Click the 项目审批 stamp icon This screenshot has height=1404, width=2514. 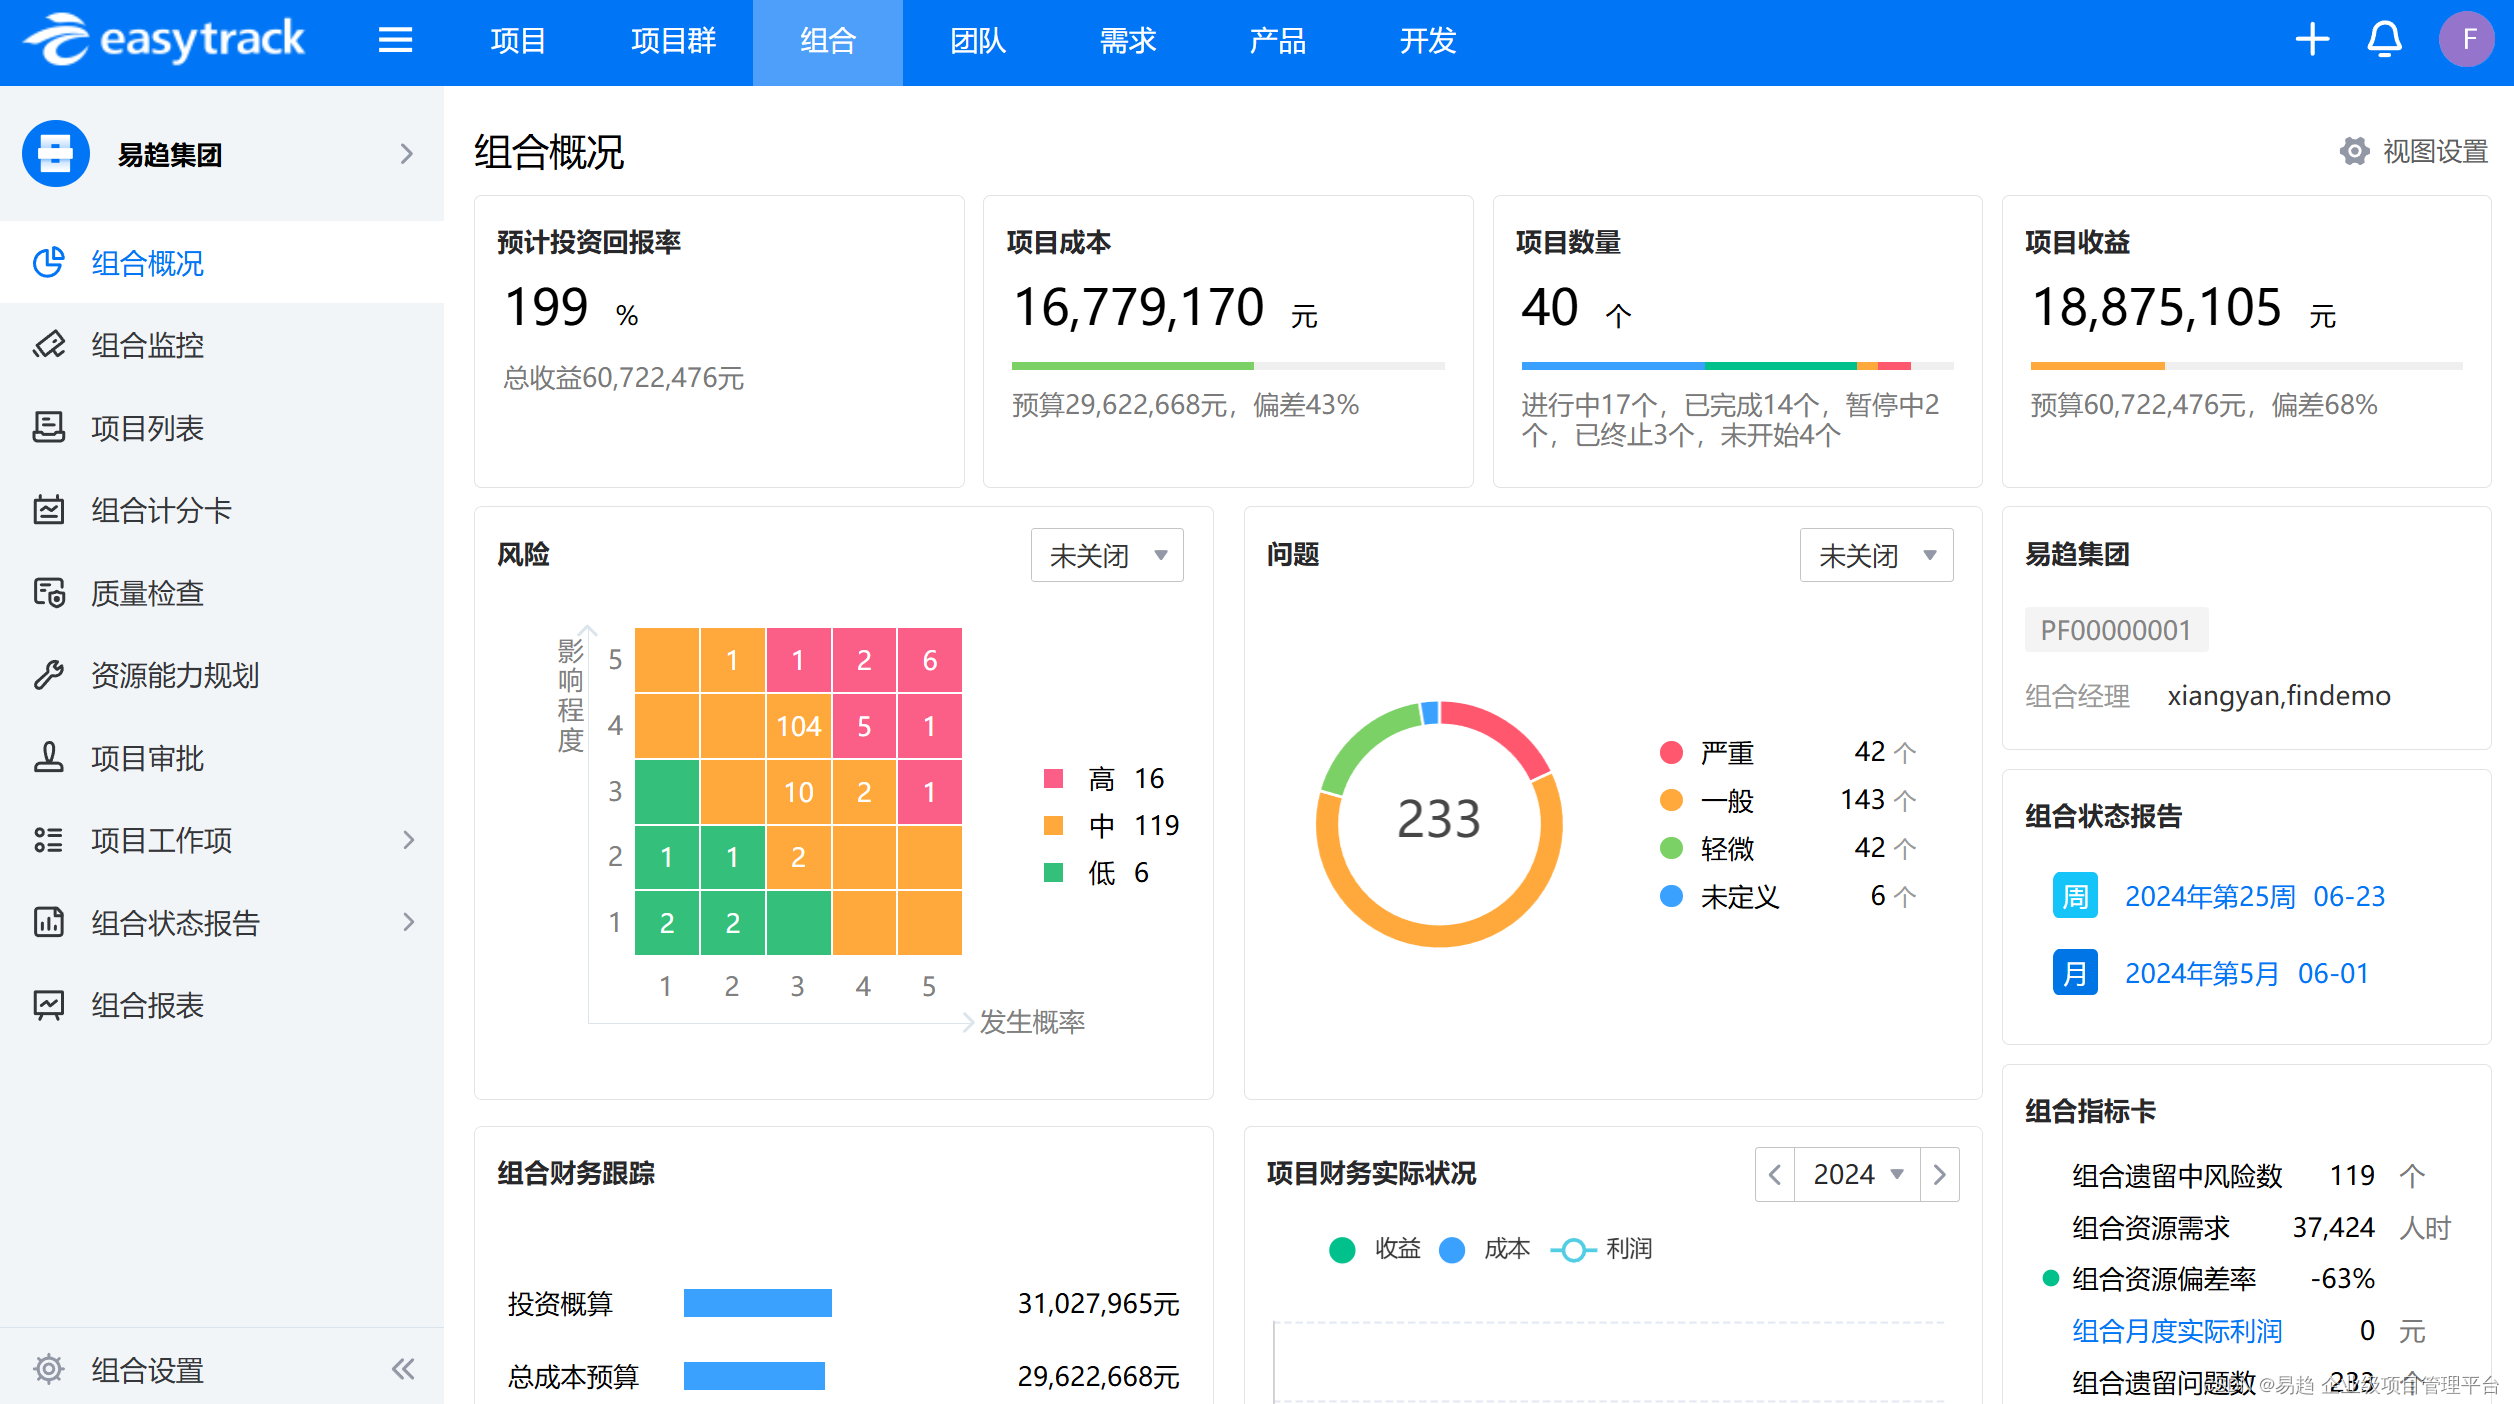pyautogui.click(x=48, y=758)
